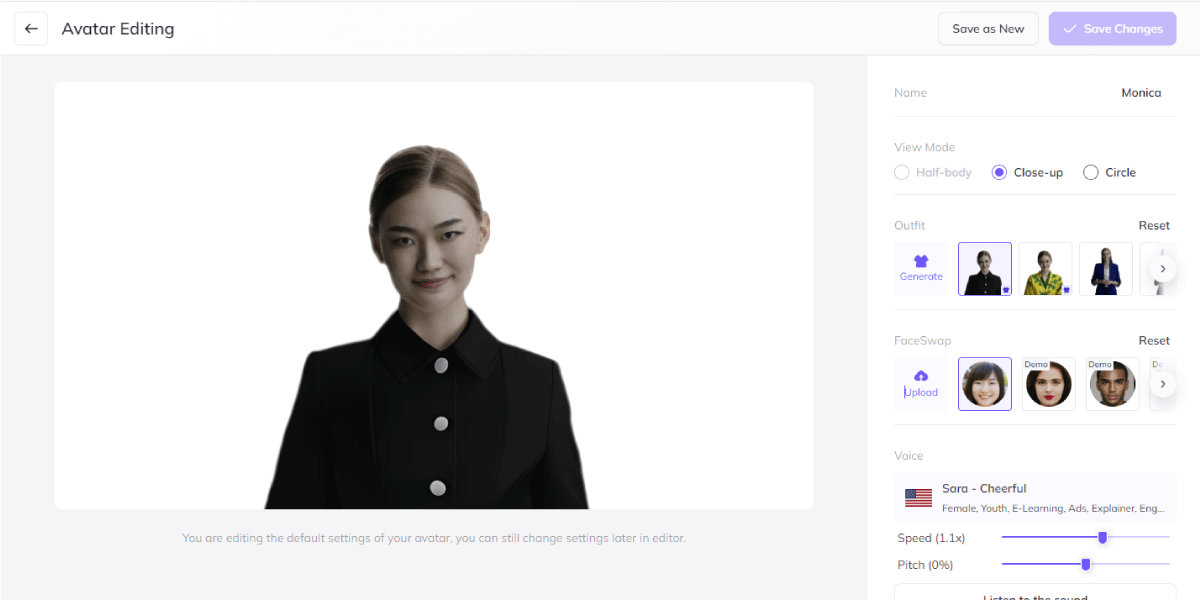This screenshot has height=600, width=1200.
Task: Click the avatar preview image
Action: pyautogui.click(x=433, y=296)
